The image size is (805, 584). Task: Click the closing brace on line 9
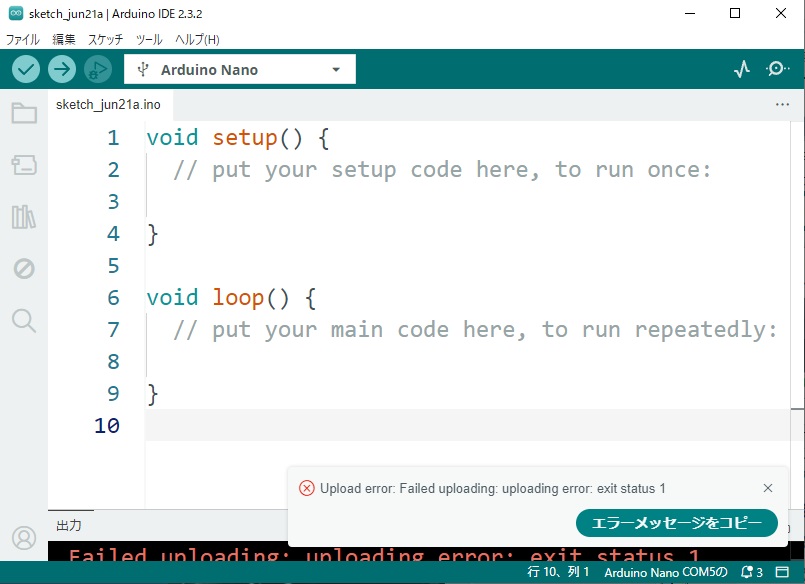(152, 395)
